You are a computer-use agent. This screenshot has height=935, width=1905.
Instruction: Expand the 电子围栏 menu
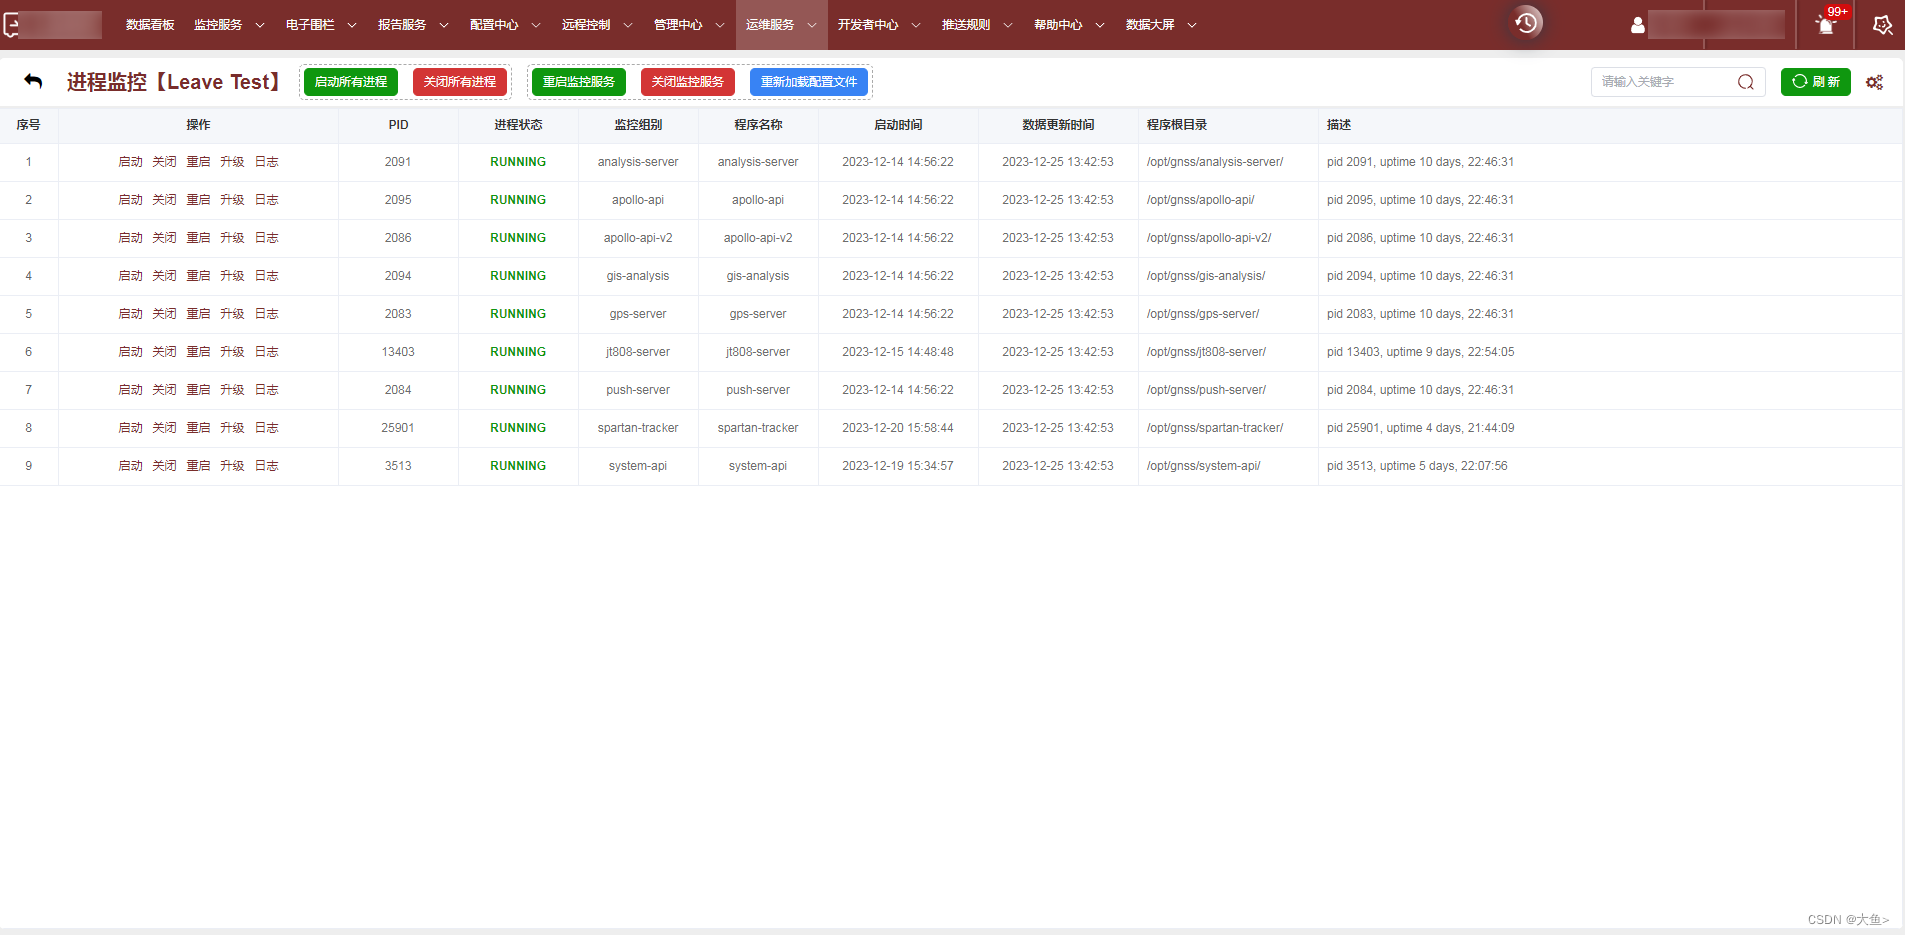(x=321, y=25)
